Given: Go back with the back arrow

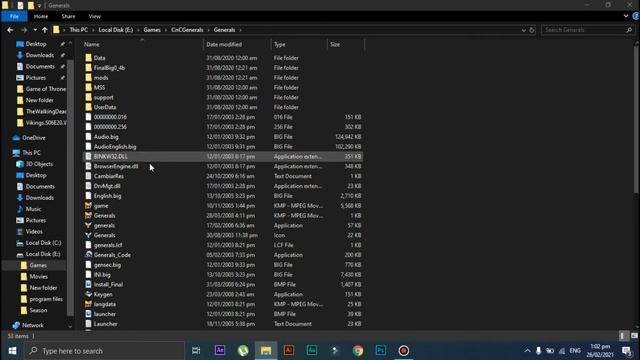Looking at the screenshot, I should coord(10,30).
